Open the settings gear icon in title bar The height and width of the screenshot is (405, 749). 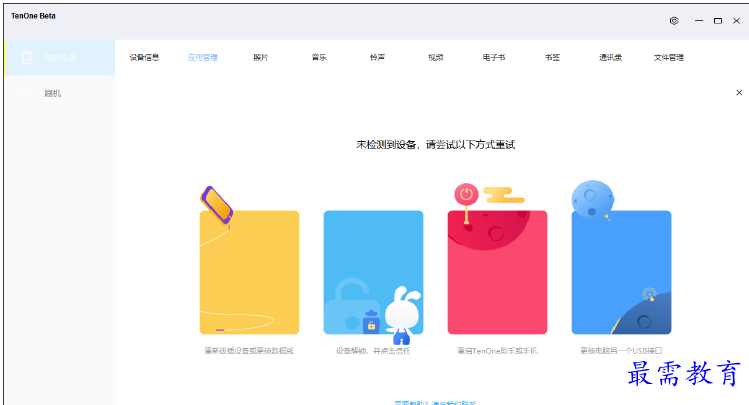tap(674, 21)
